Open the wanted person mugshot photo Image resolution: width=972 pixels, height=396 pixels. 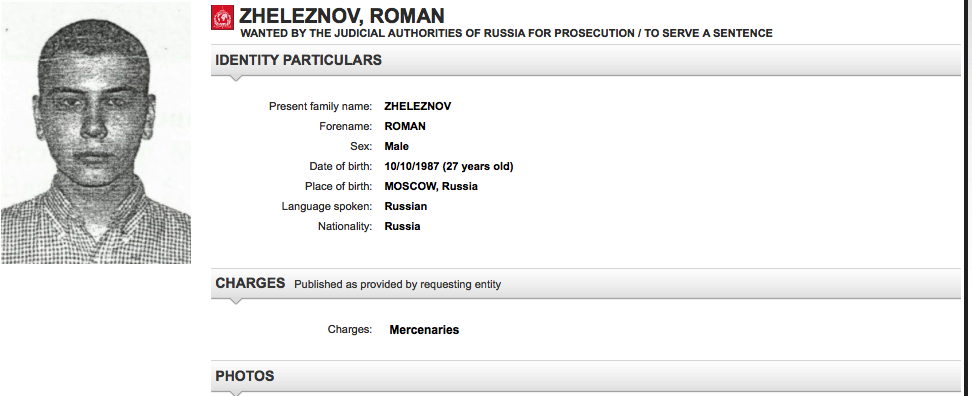pos(96,133)
